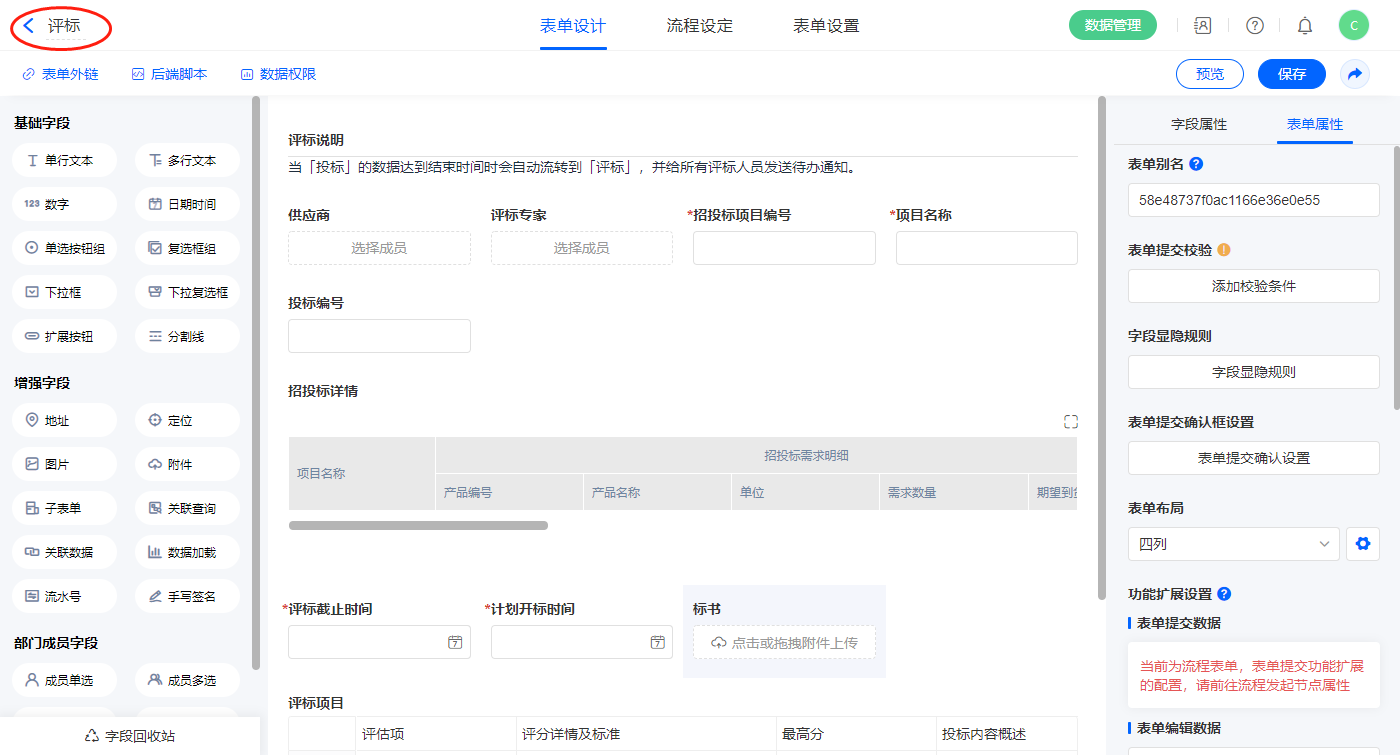The height and width of the screenshot is (755, 1400).
Task: Click the contacts book icon in header
Action: 1203,26
